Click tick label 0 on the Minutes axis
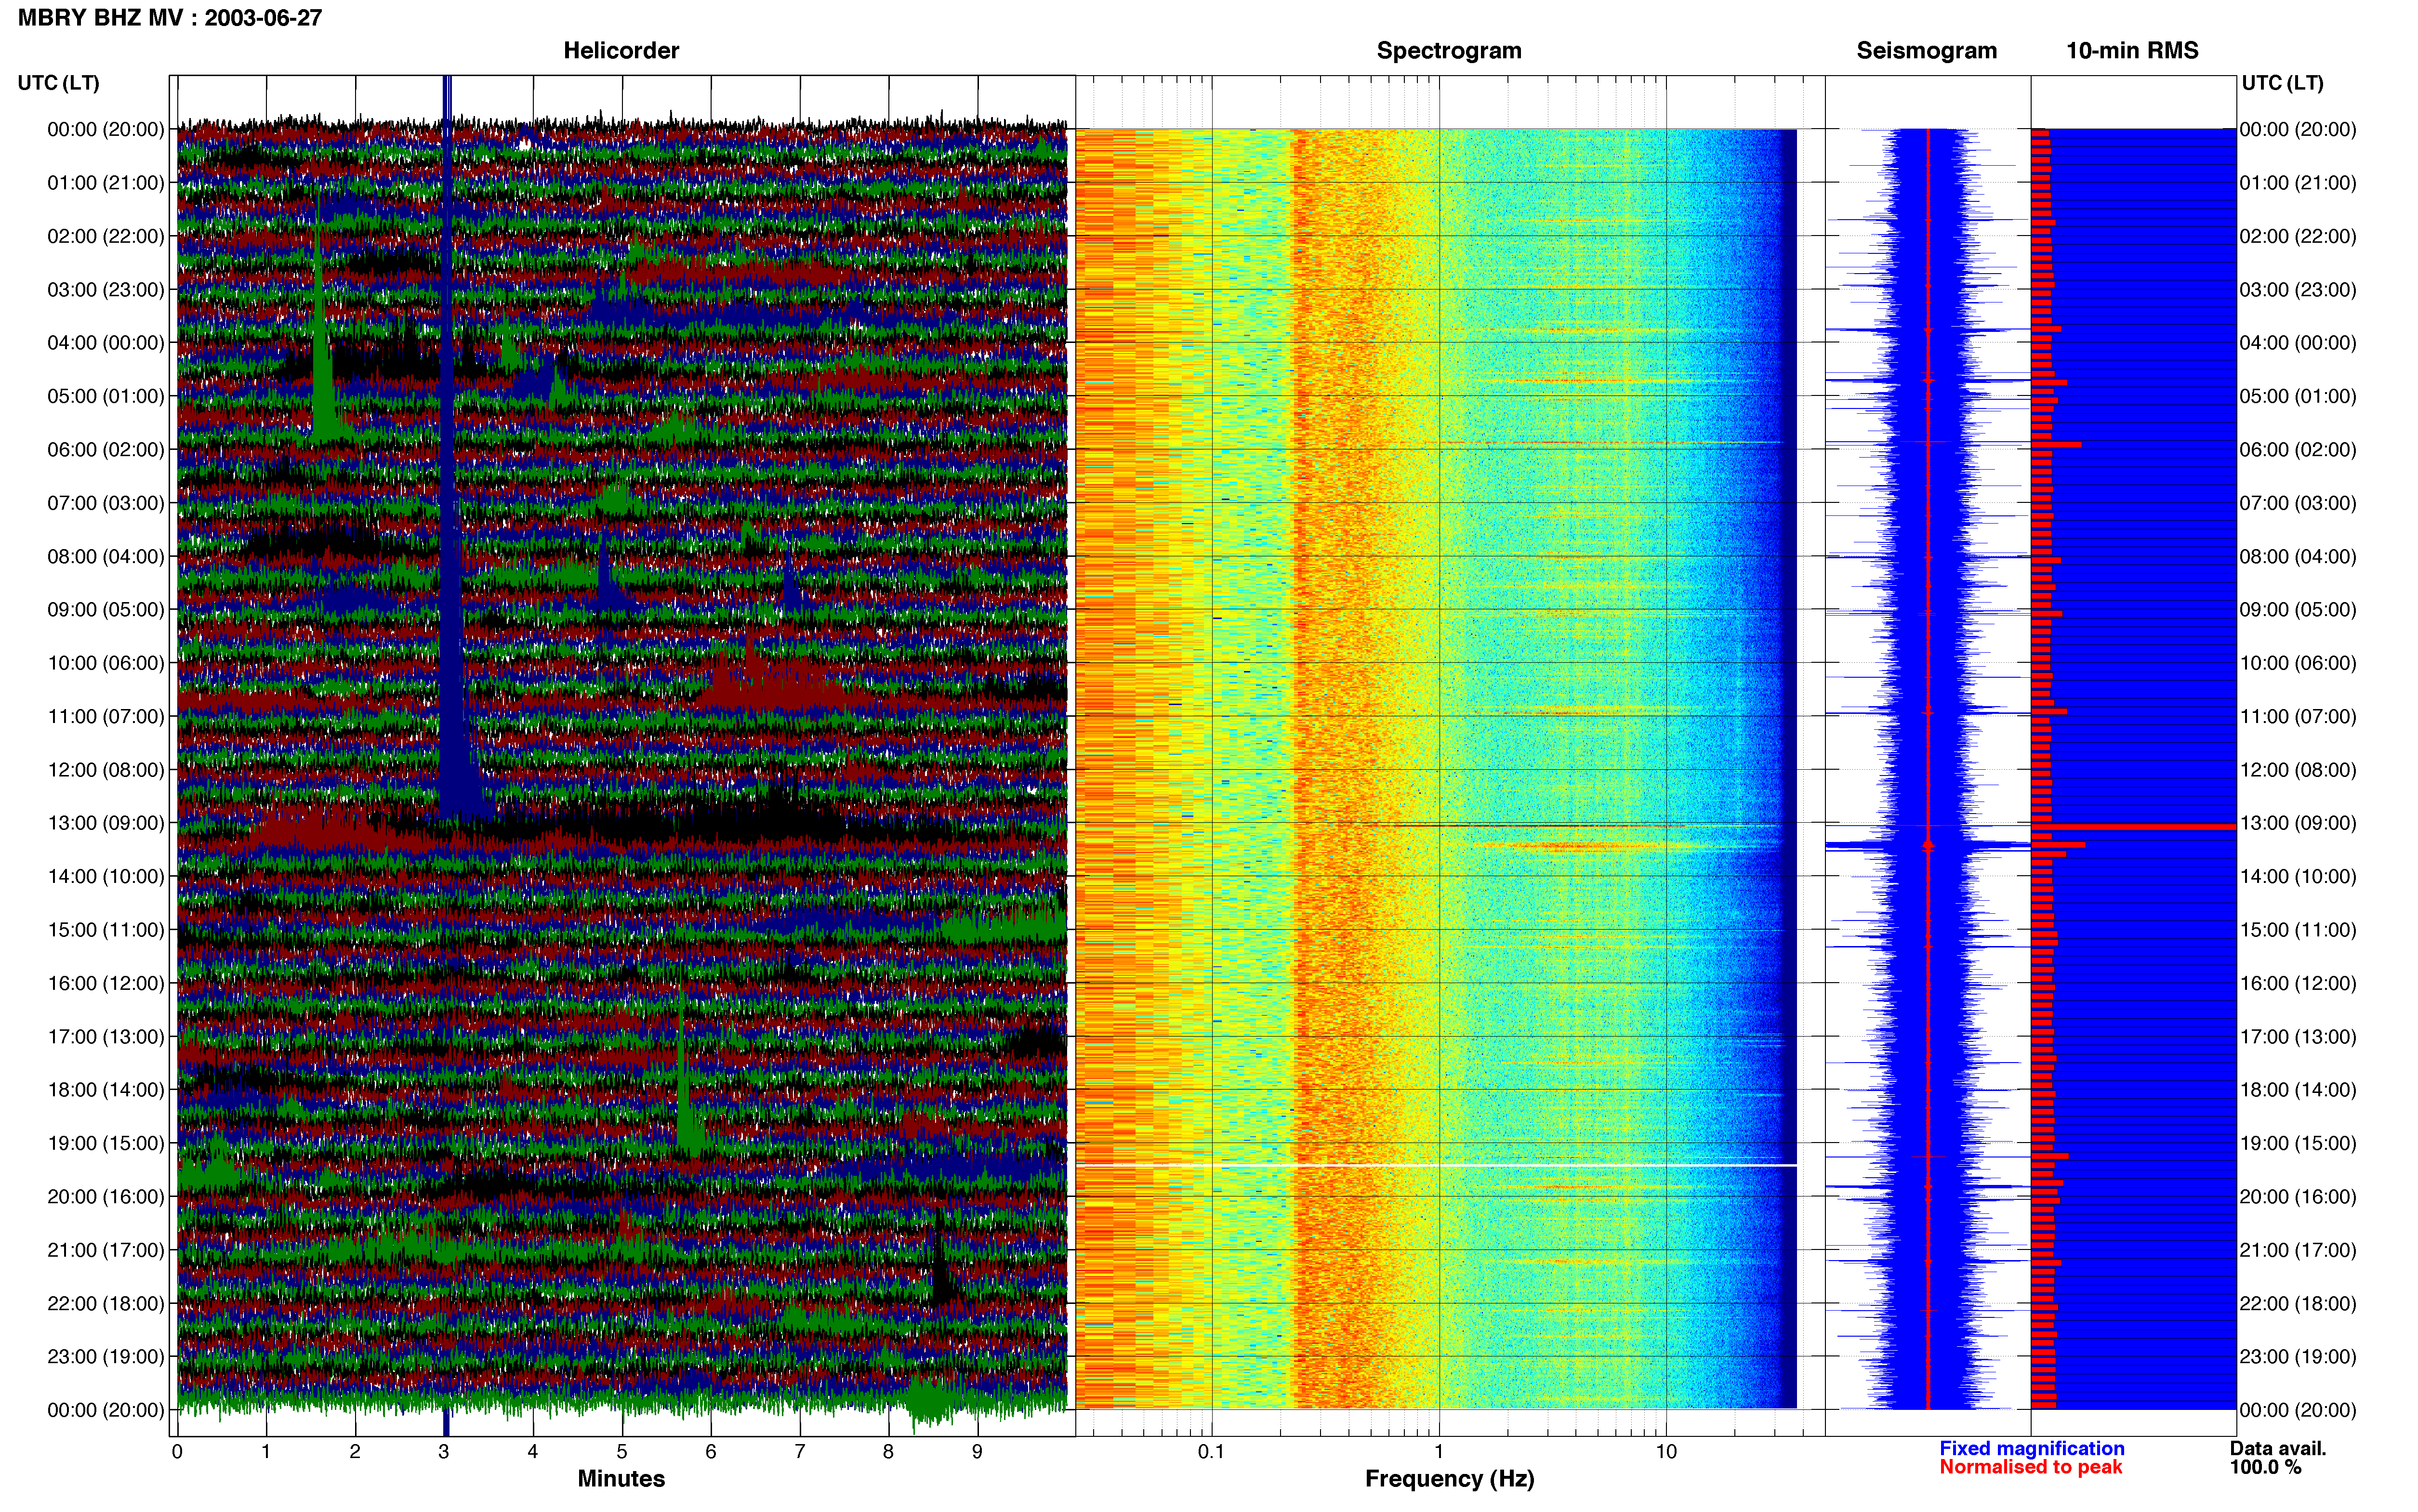The width and height of the screenshot is (2418, 1512). click(x=177, y=1452)
